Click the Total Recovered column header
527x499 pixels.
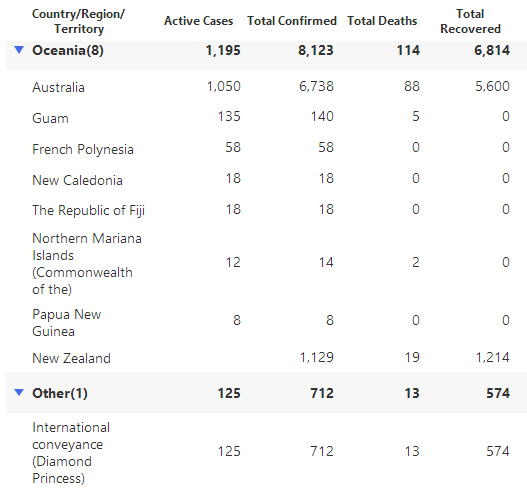pos(470,21)
